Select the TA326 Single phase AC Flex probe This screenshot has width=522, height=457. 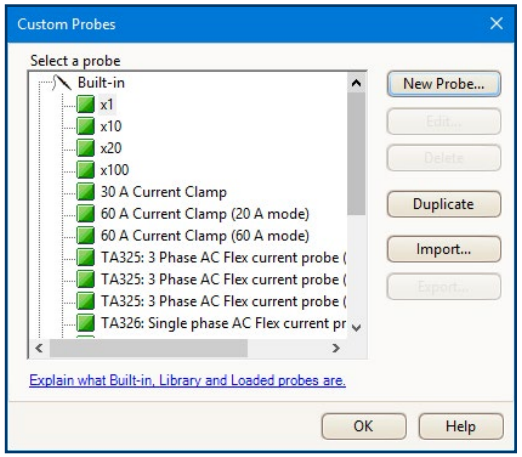point(223,323)
